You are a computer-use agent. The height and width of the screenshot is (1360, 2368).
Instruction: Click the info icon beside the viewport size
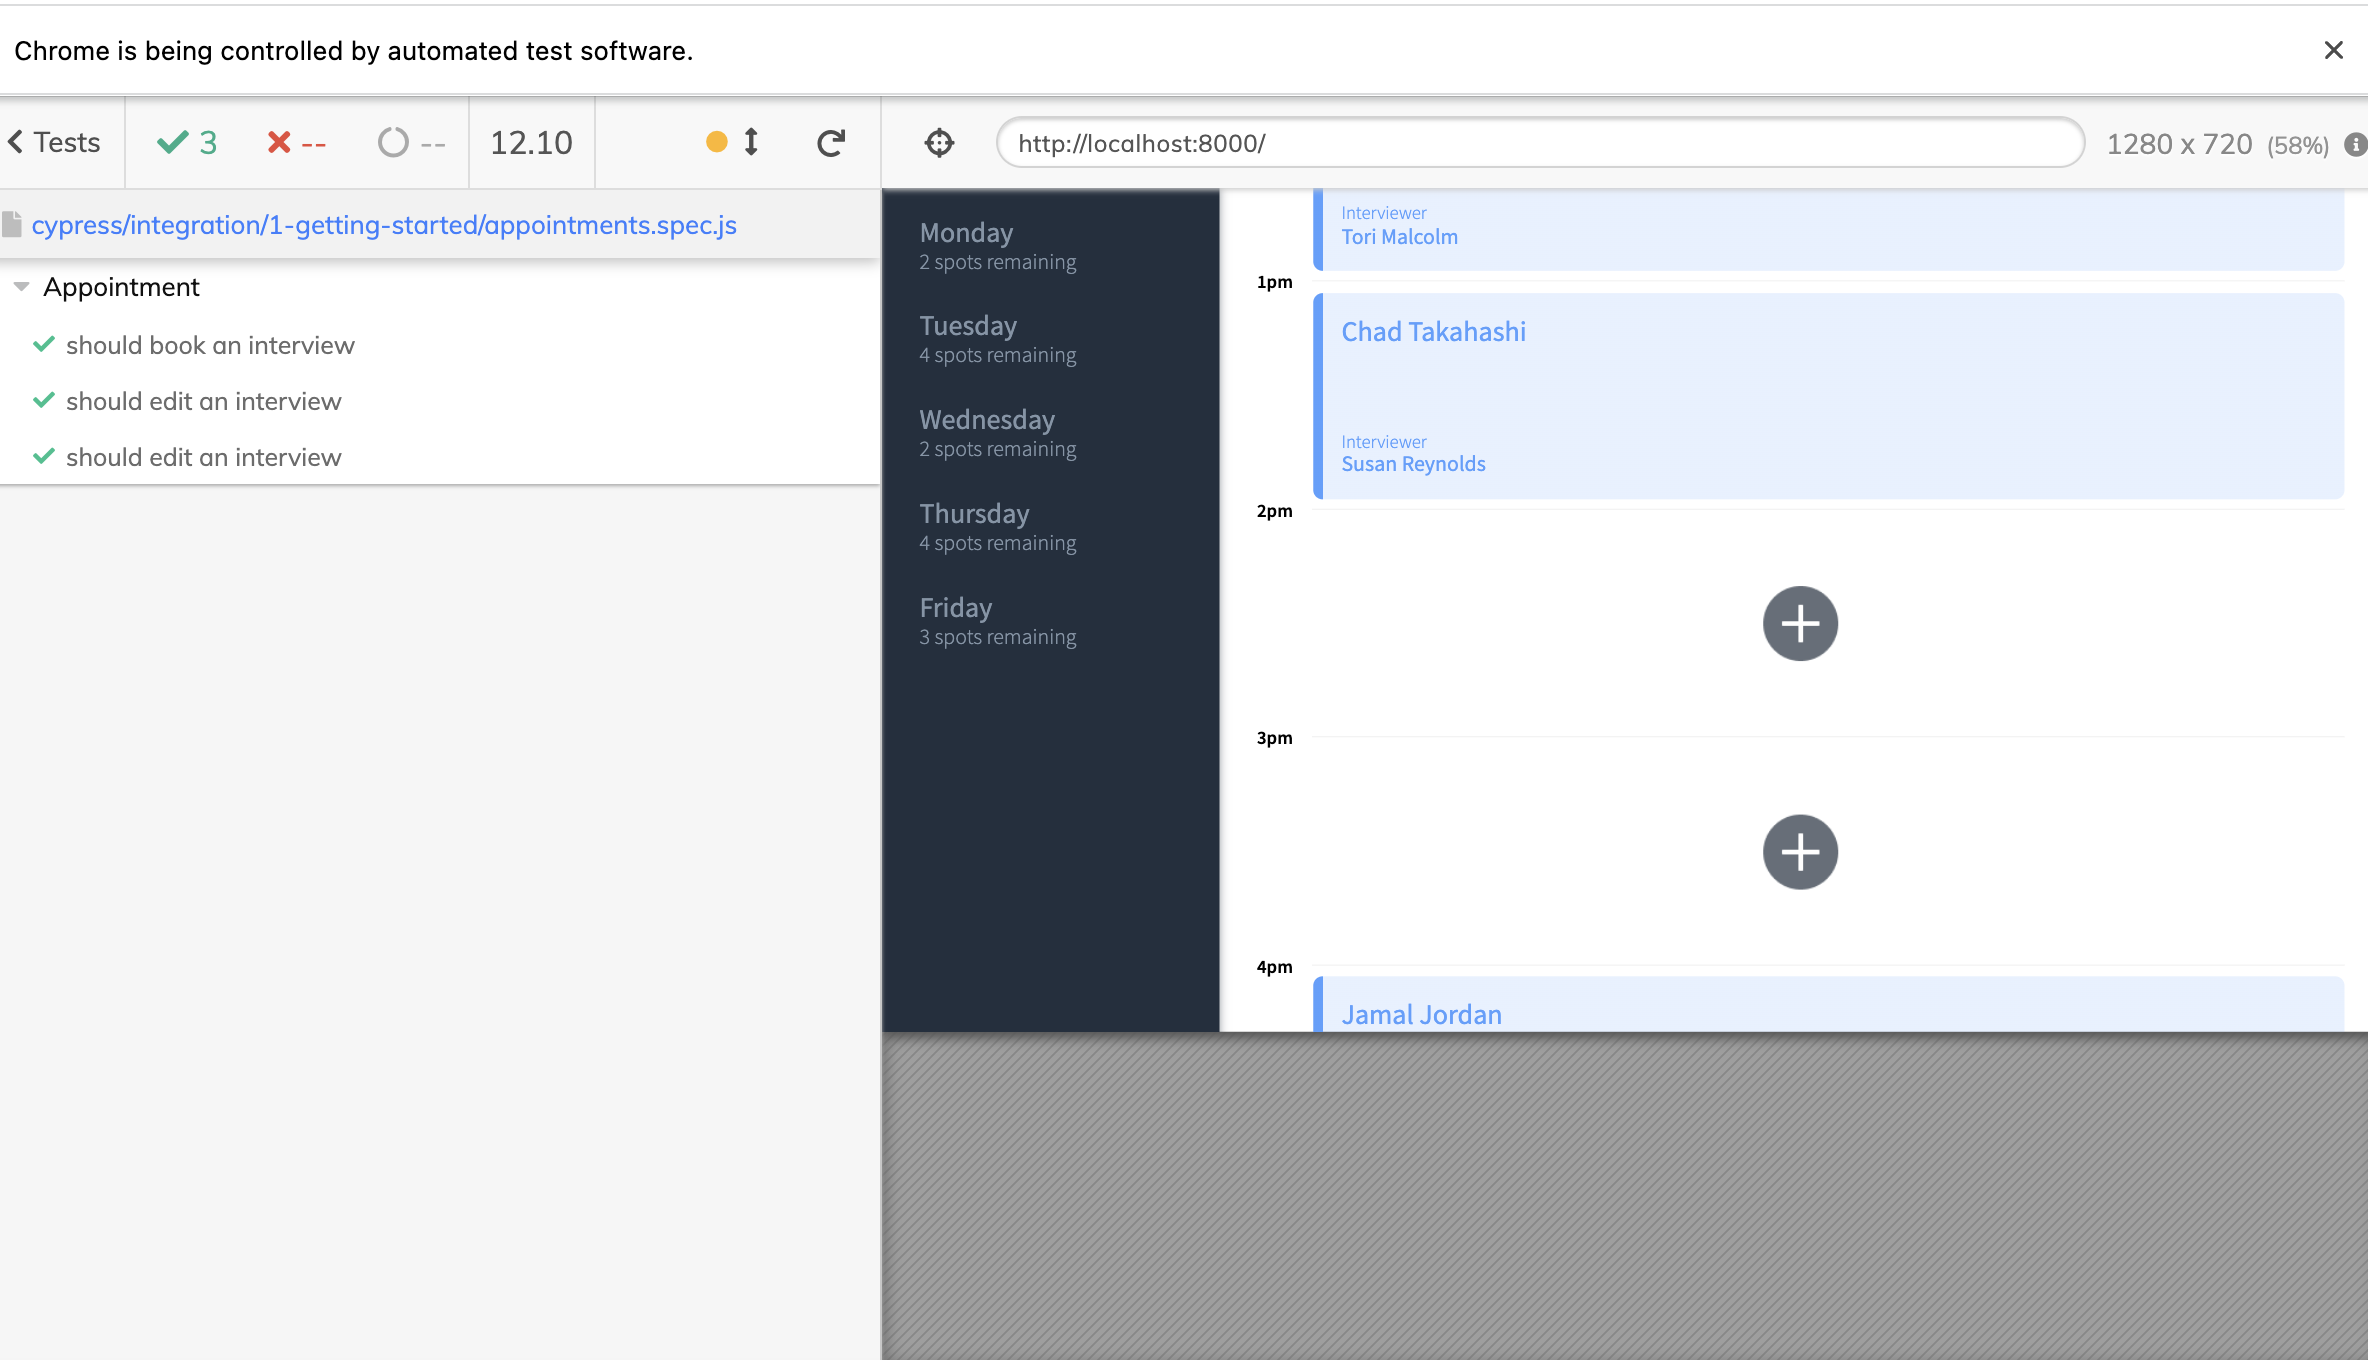point(2358,145)
